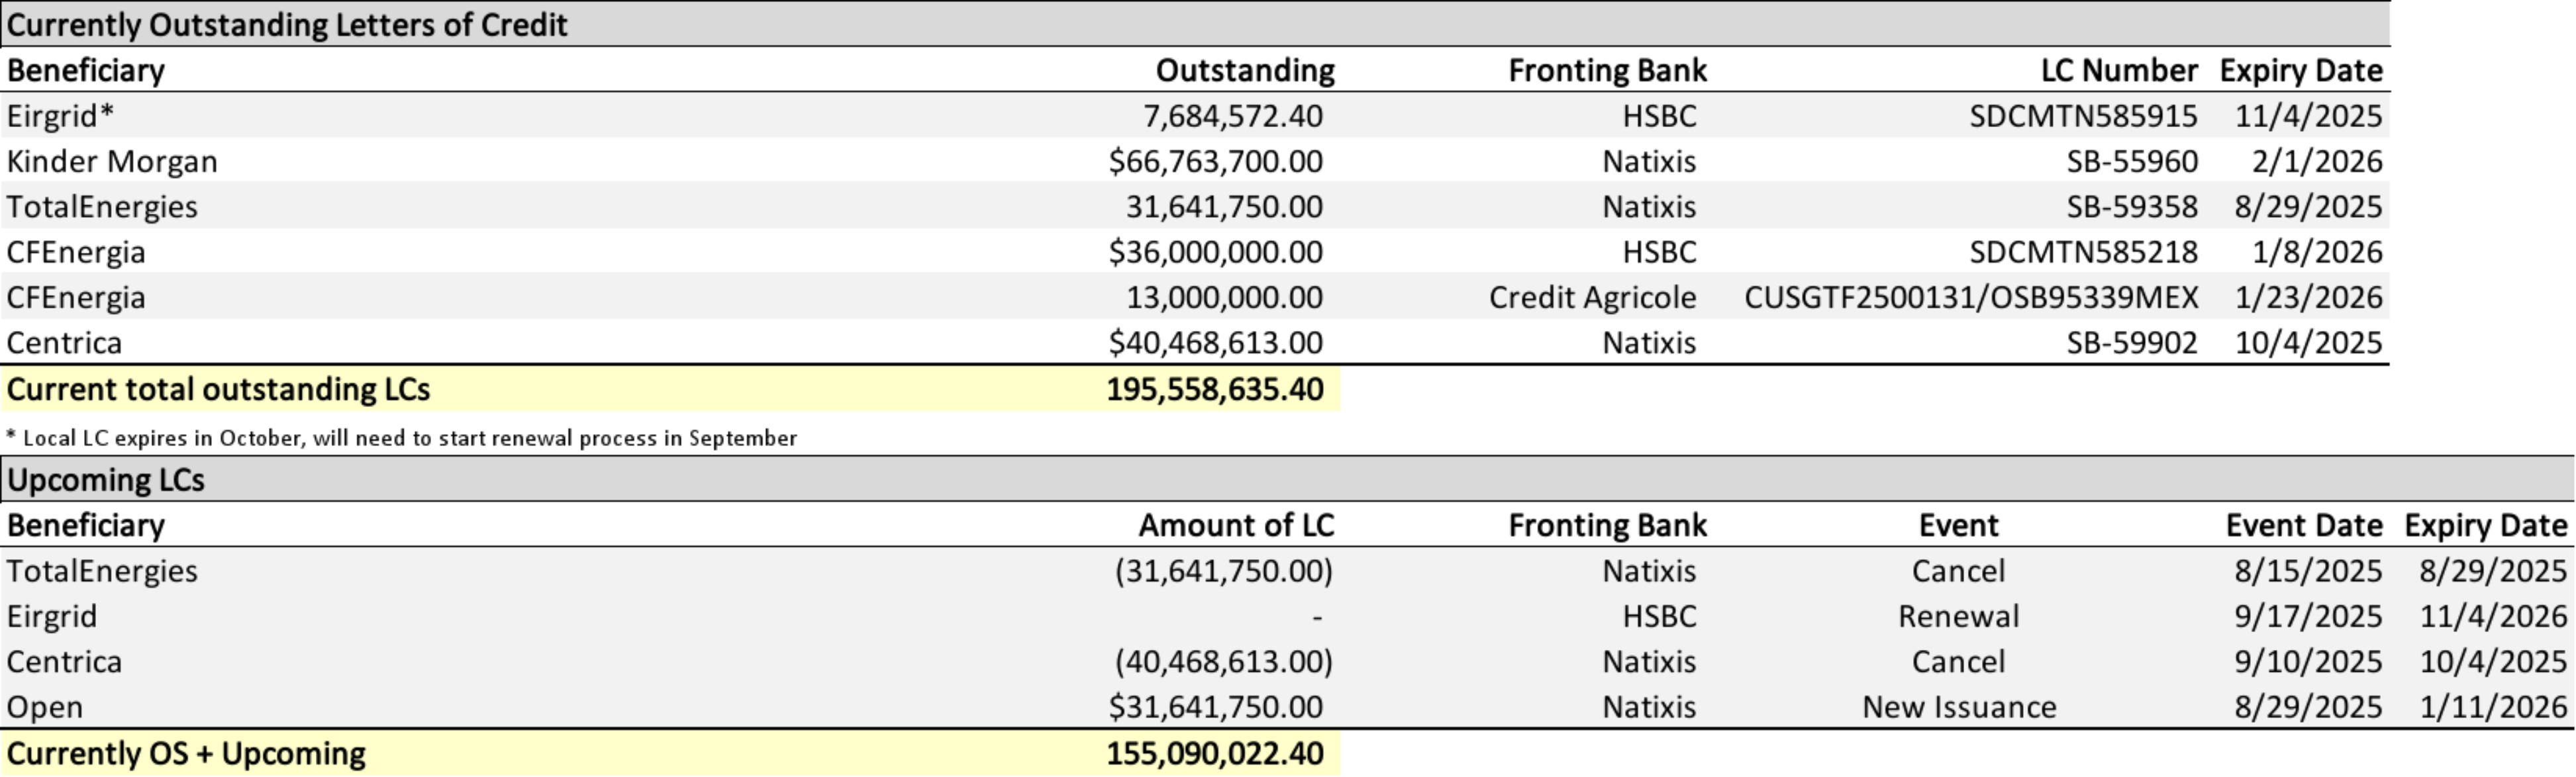Click the Outstanding column header

[x=1244, y=70]
